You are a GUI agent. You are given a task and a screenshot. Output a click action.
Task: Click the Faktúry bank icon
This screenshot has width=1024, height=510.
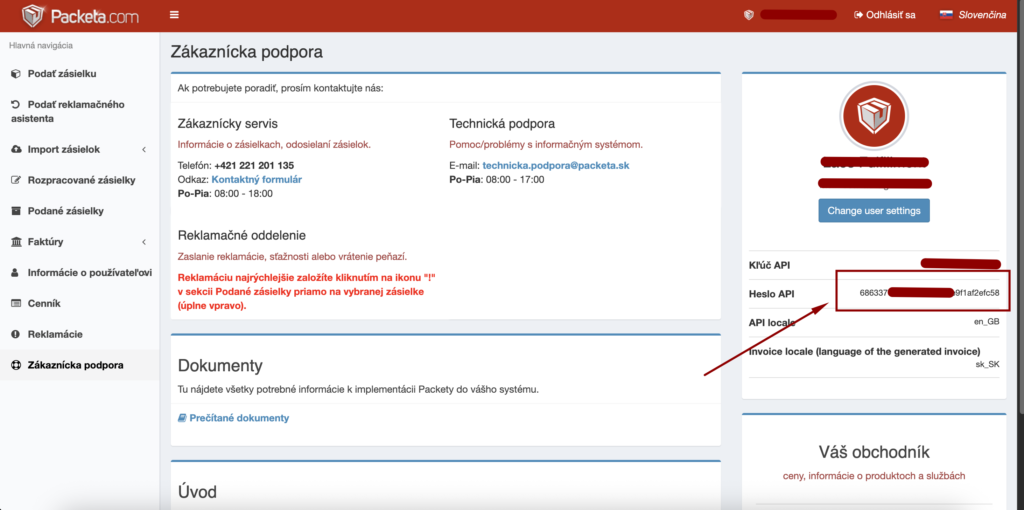(x=15, y=242)
